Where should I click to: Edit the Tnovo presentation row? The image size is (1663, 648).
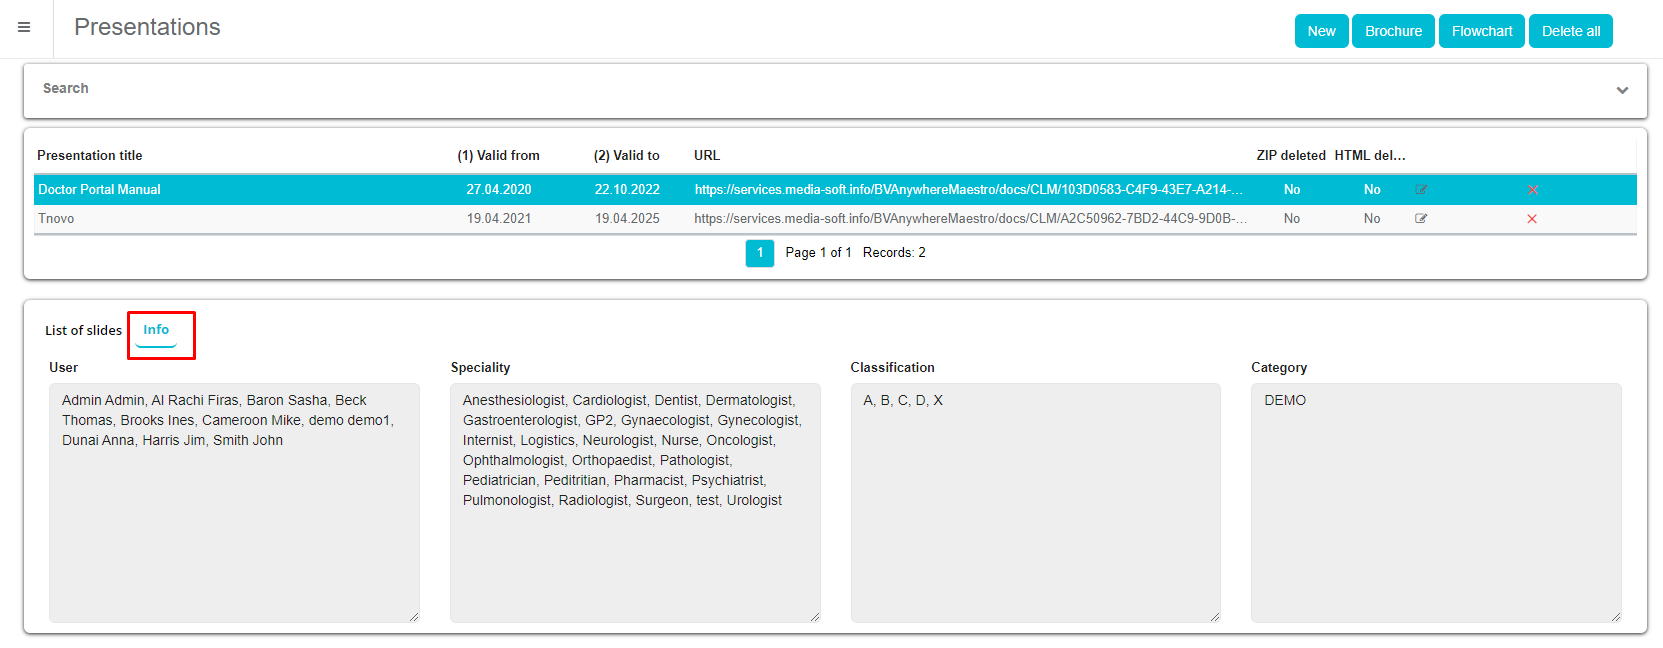pyautogui.click(x=1421, y=219)
